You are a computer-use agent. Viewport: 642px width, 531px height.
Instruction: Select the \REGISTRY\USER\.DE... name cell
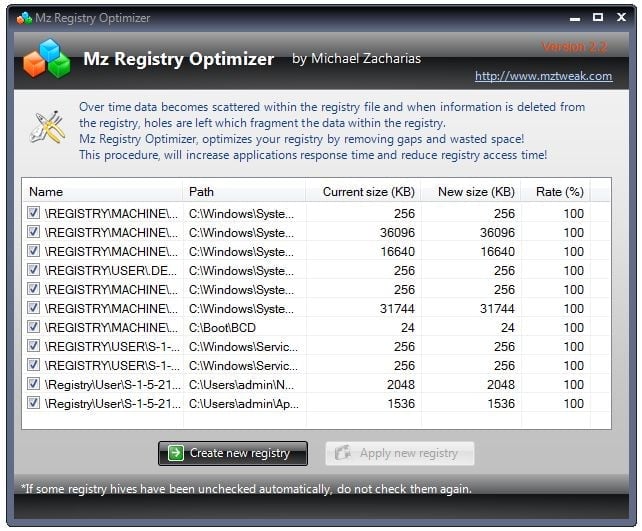pyautogui.click(x=111, y=271)
